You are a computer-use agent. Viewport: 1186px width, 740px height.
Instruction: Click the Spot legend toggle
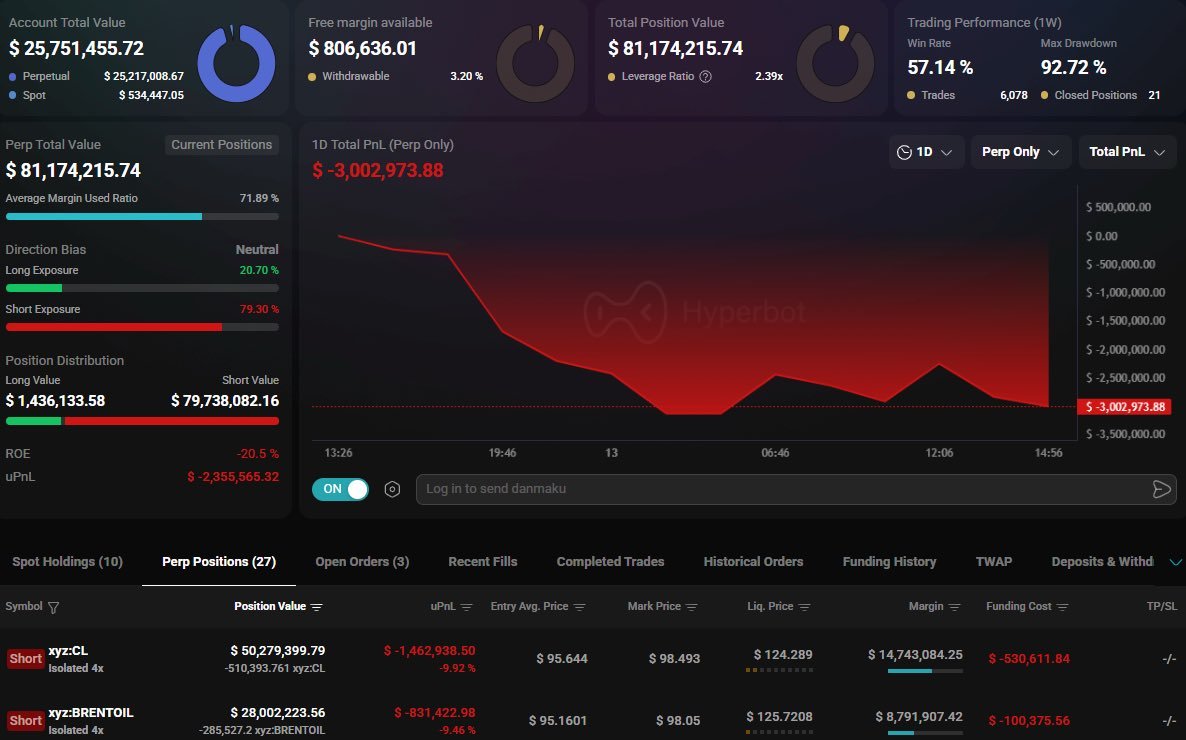point(33,96)
